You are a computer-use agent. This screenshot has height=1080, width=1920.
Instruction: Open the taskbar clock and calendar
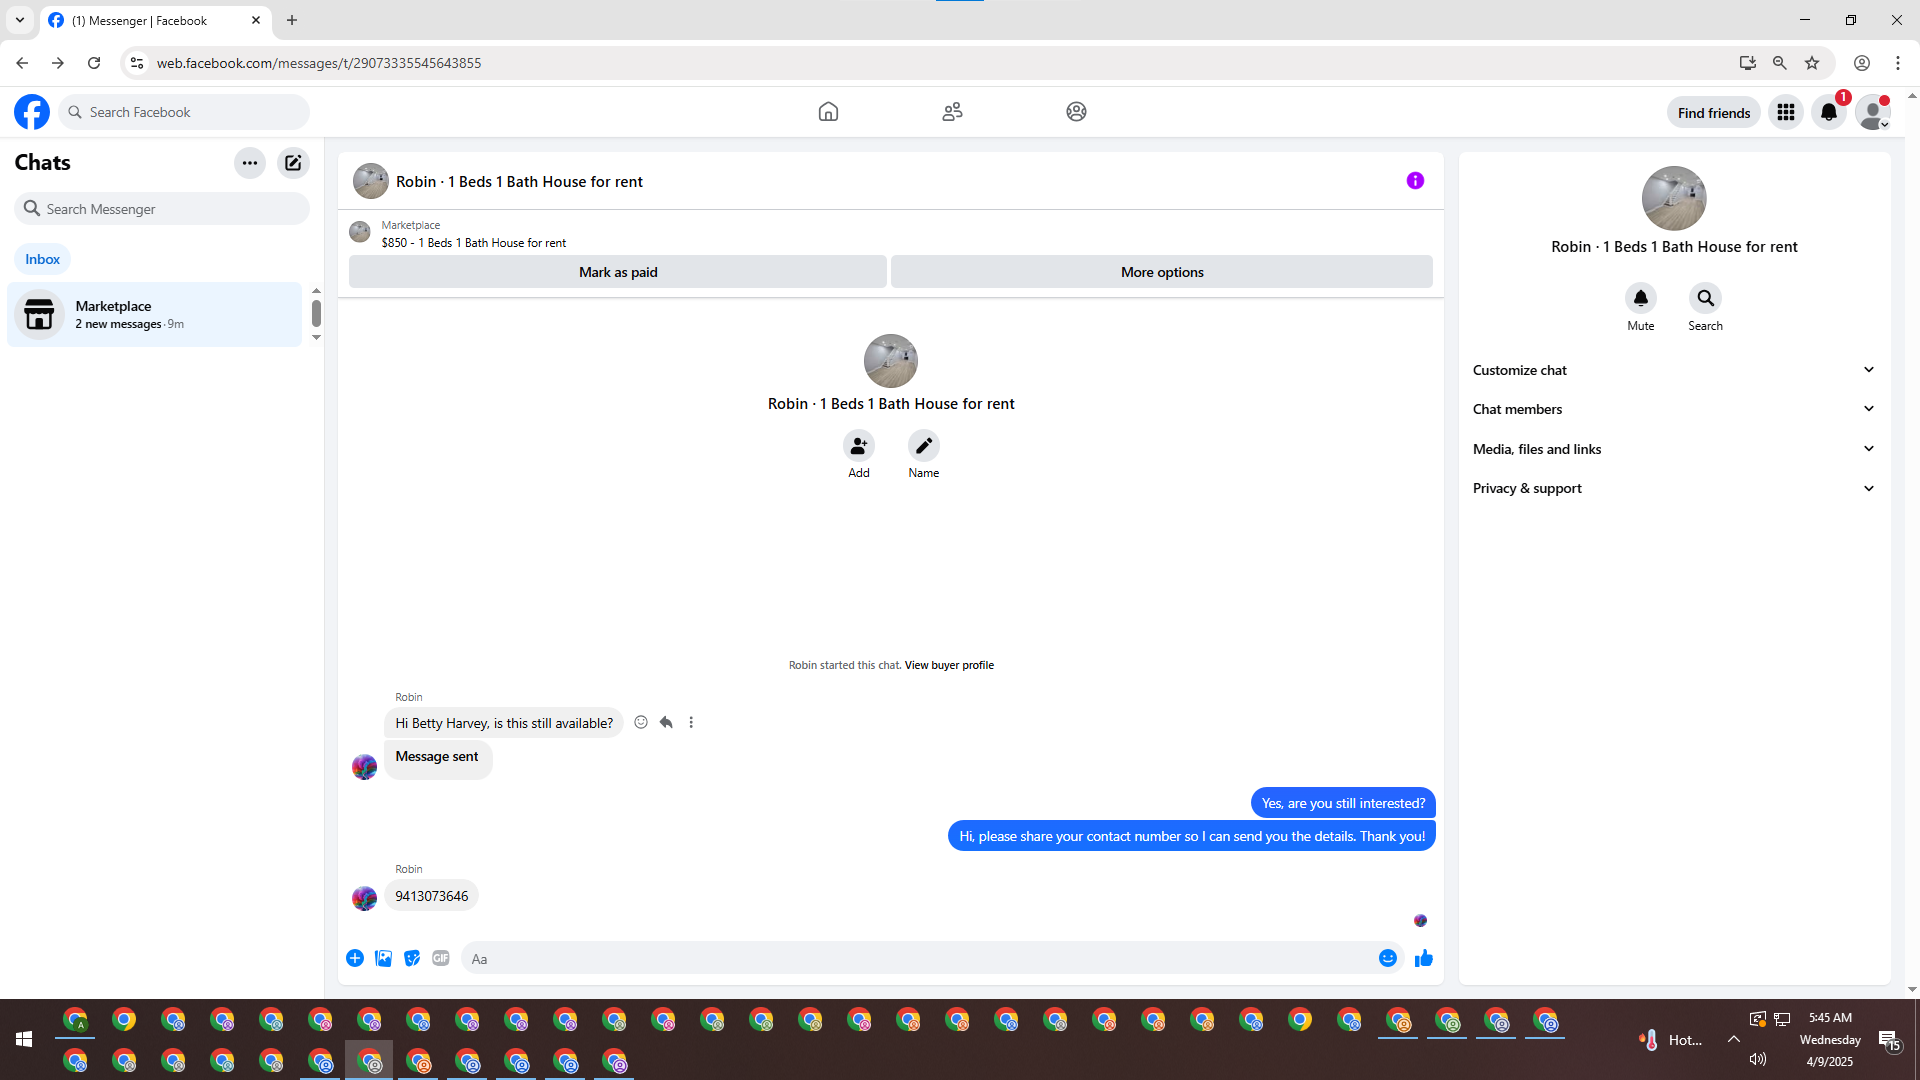1830,1040
